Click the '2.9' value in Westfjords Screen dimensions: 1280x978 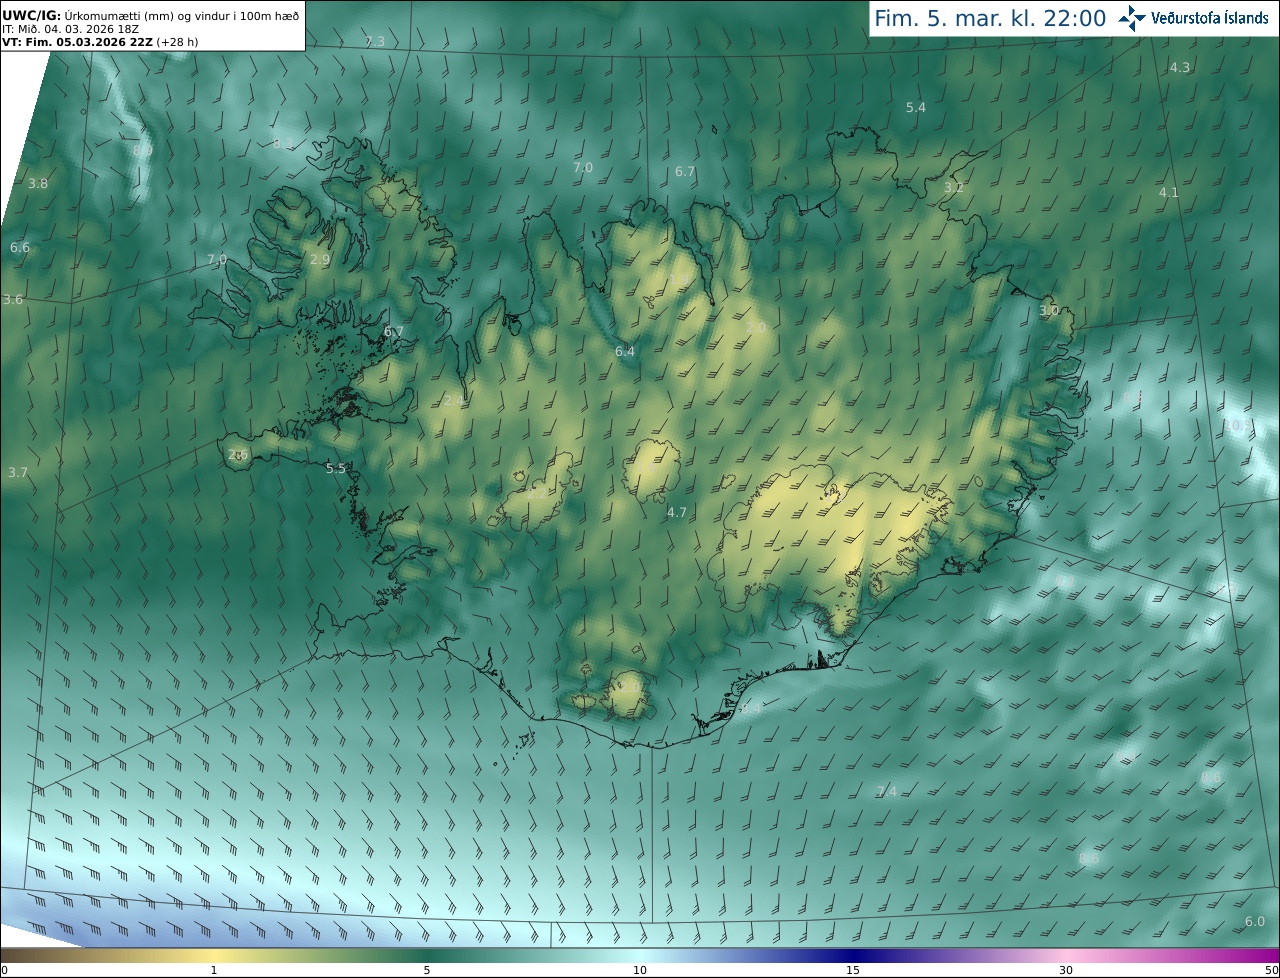click(320, 259)
